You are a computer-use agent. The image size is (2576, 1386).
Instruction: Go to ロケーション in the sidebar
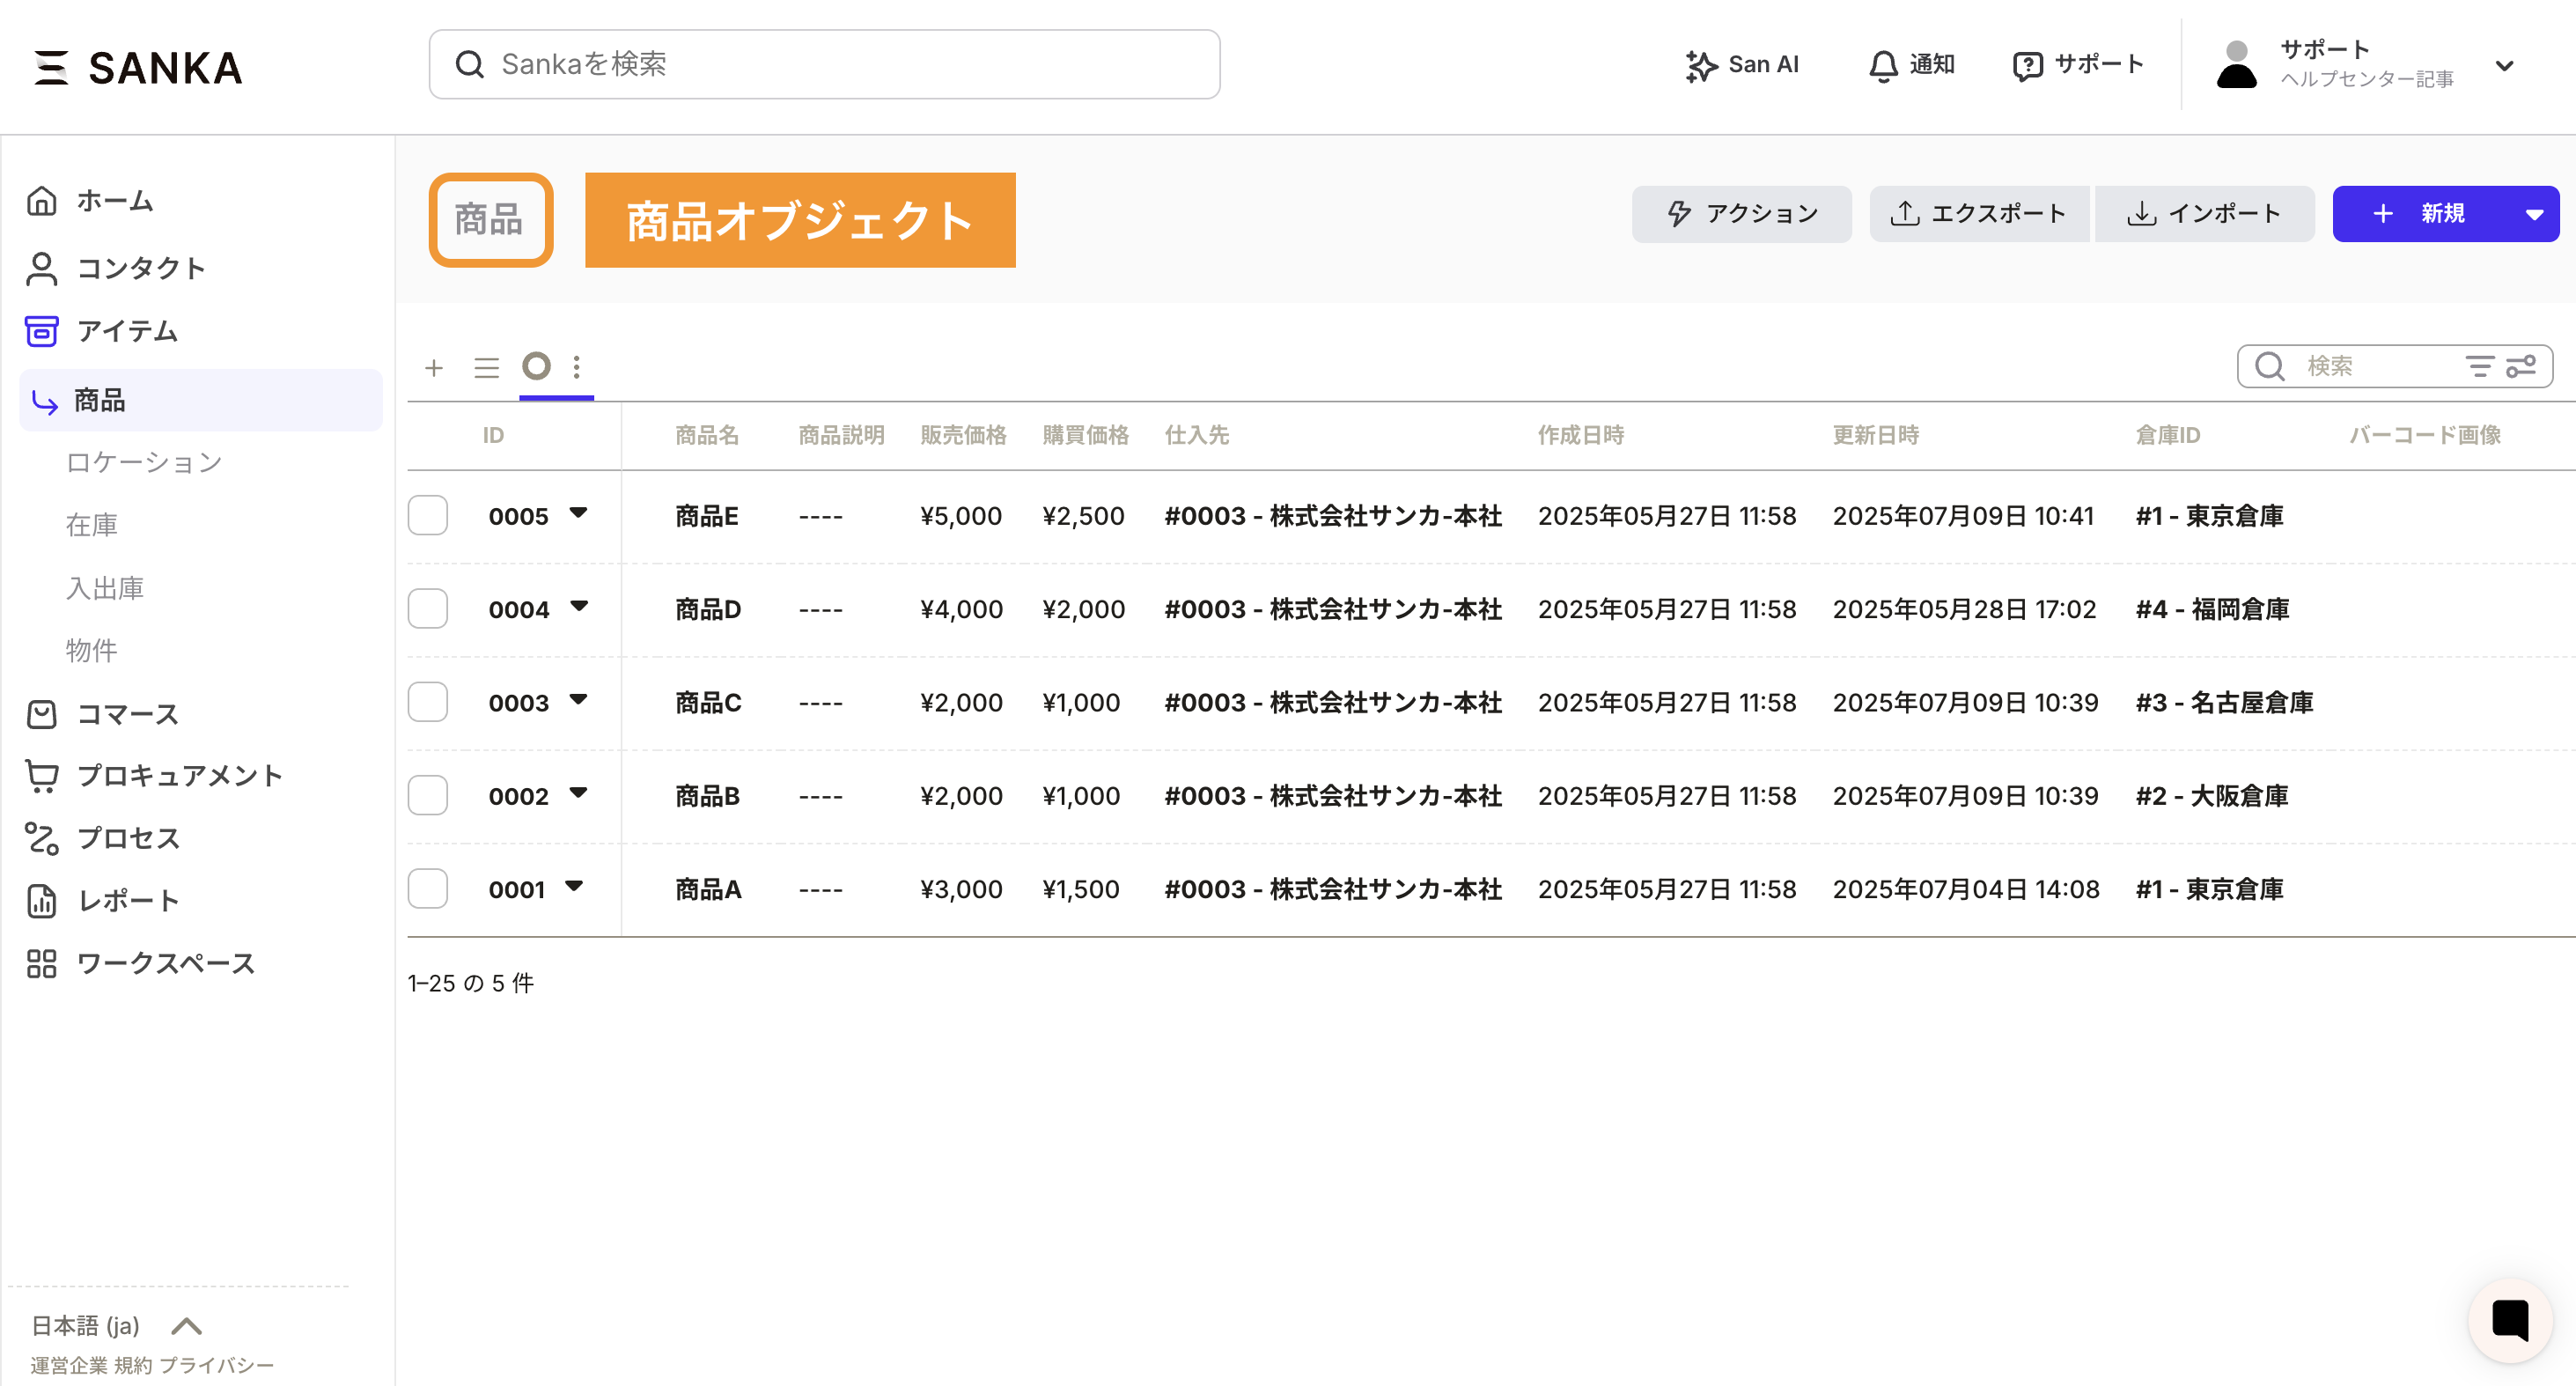pos(144,462)
